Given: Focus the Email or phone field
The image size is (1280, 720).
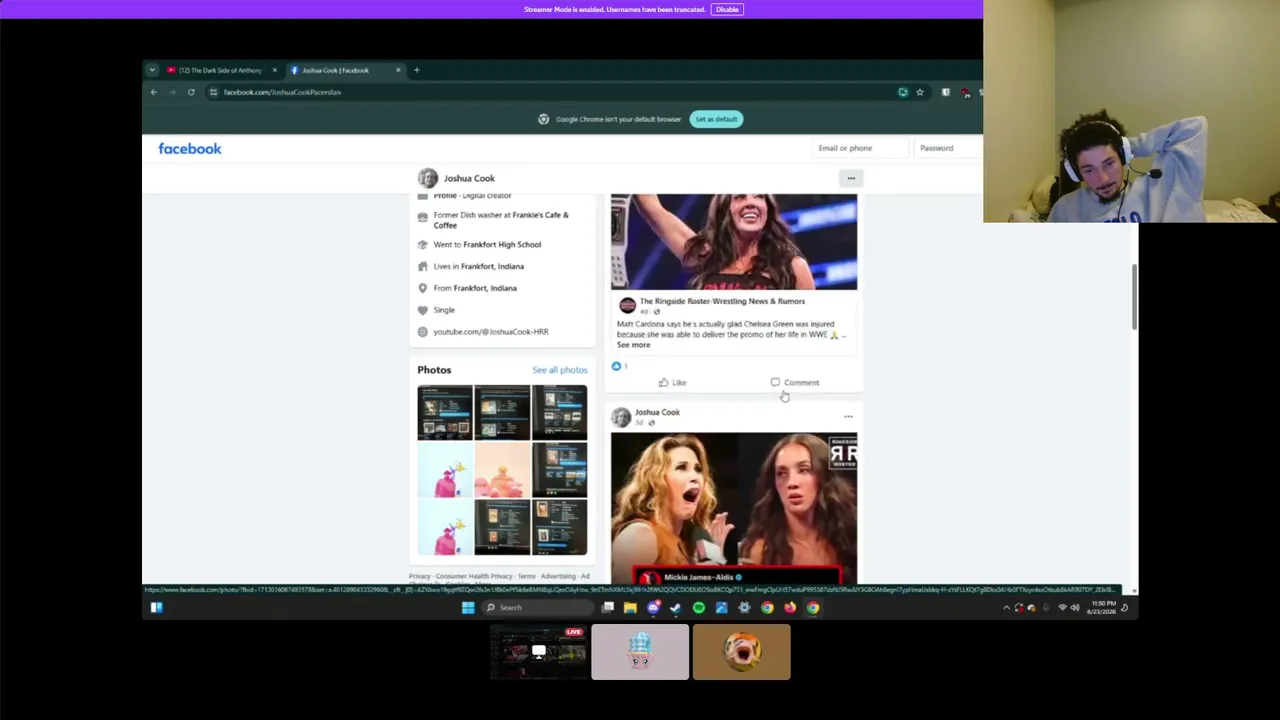Looking at the screenshot, I should pos(861,148).
